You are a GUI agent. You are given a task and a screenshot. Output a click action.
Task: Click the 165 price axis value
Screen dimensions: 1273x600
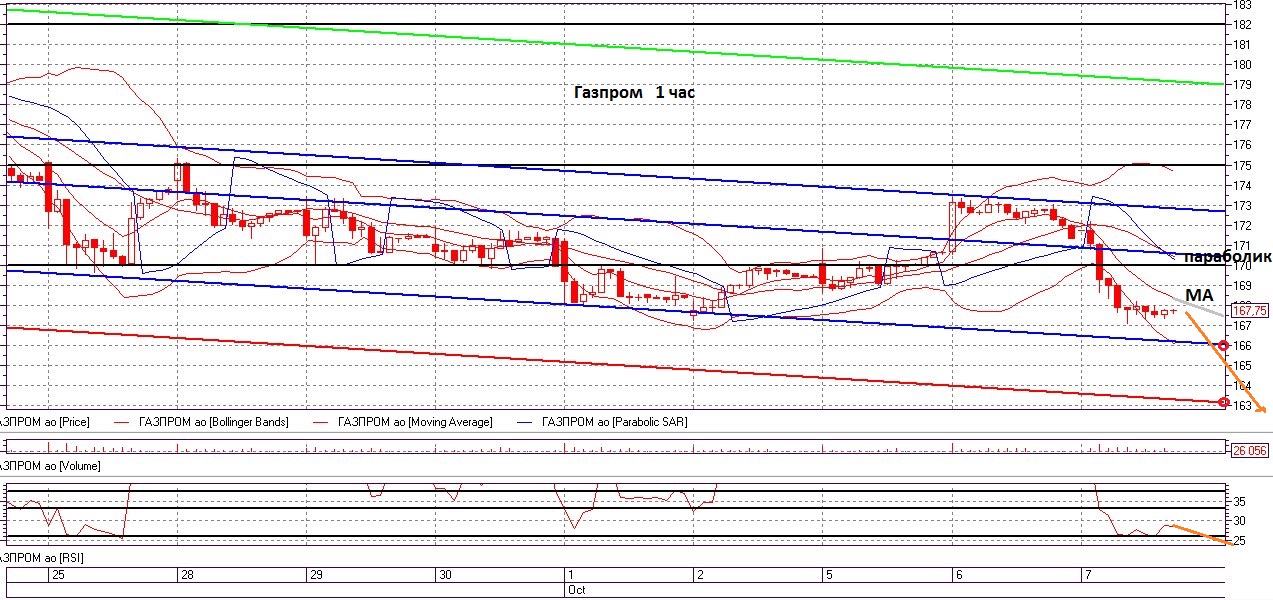point(1243,365)
